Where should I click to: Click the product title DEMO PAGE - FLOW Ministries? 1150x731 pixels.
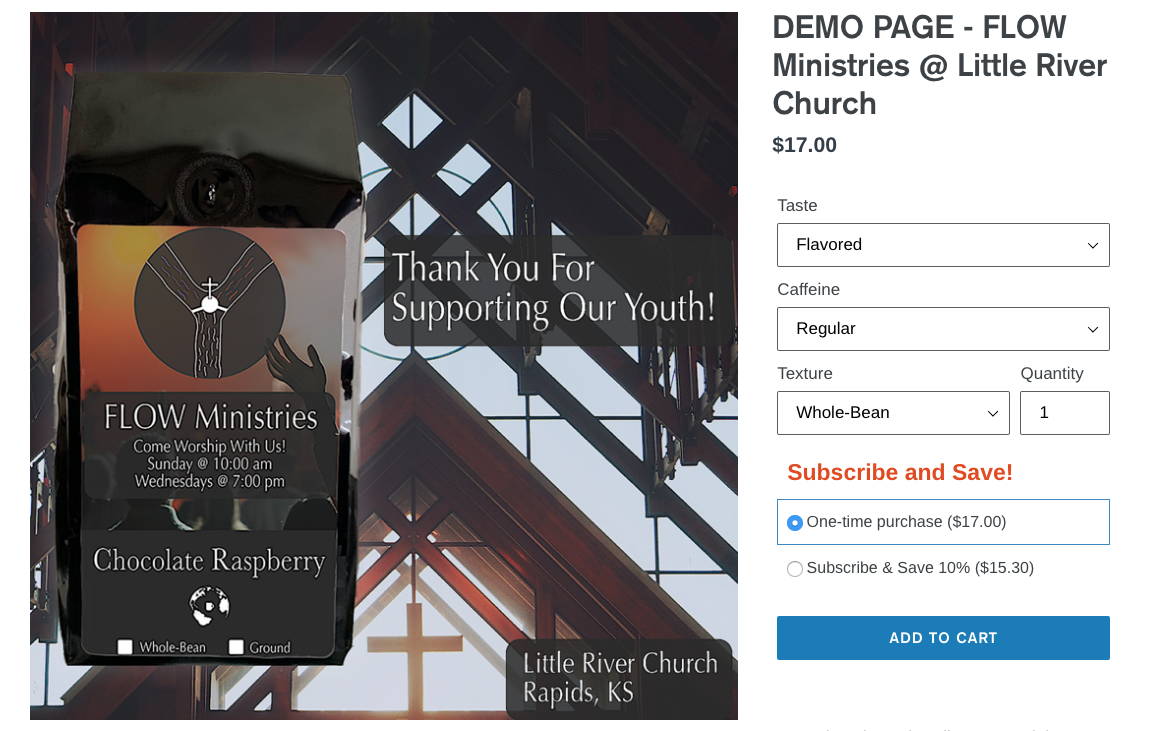(x=940, y=65)
